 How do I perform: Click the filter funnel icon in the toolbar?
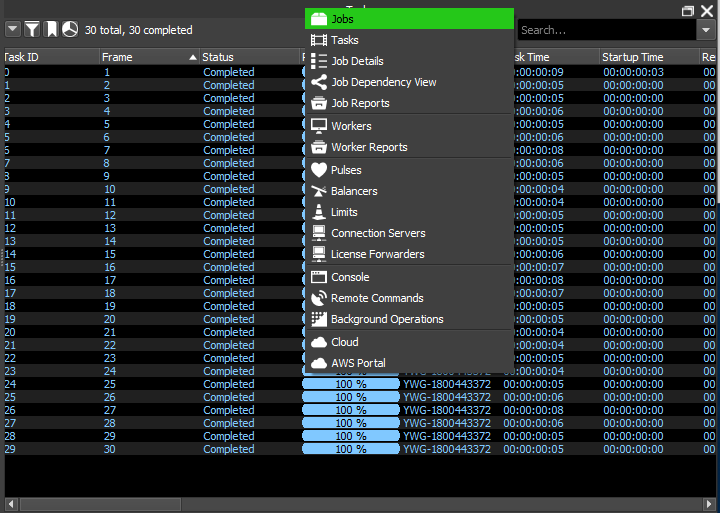click(x=32, y=30)
